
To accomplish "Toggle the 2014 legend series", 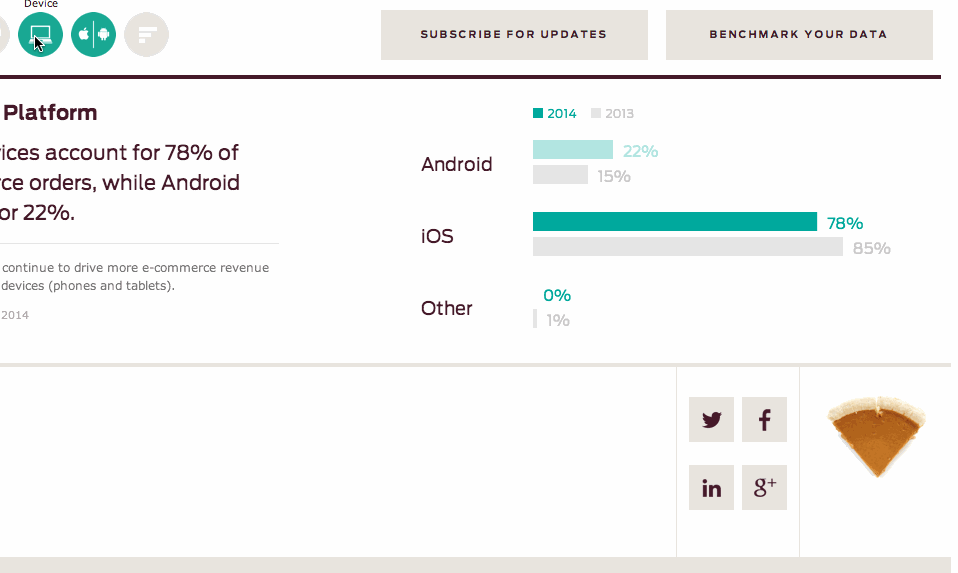I will point(555,114).
